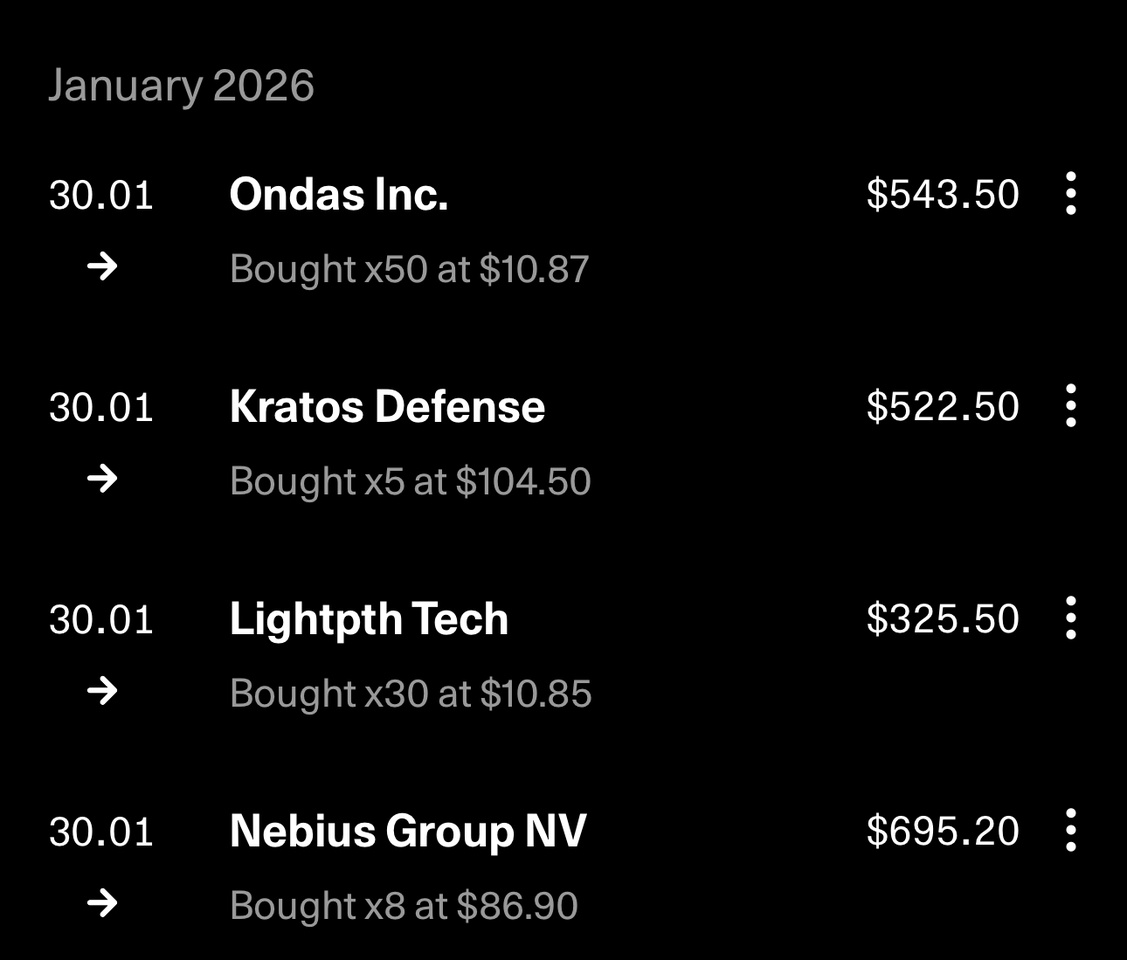The image size is (1127, 960).
Task: Open the three-dot menu for Lightpth Tech
Action: 1070,618
